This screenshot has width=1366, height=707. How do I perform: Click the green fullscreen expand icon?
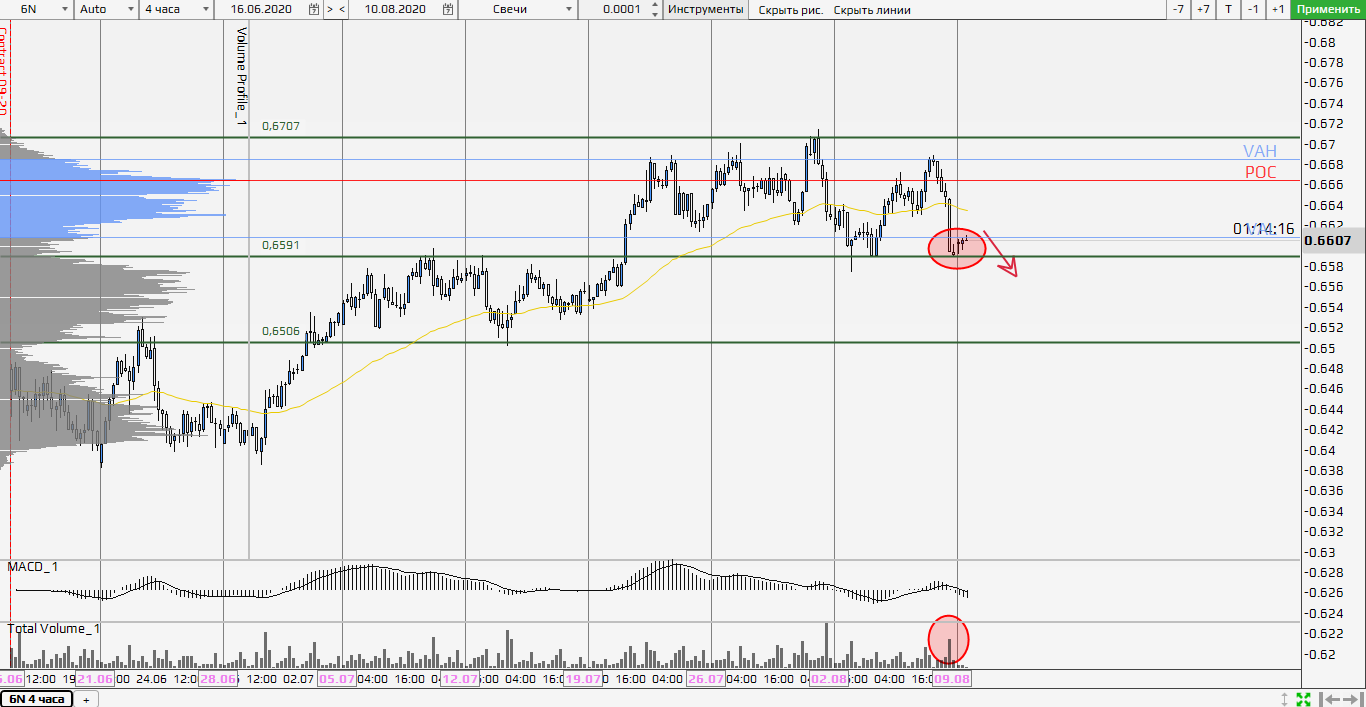(1304, 699)
